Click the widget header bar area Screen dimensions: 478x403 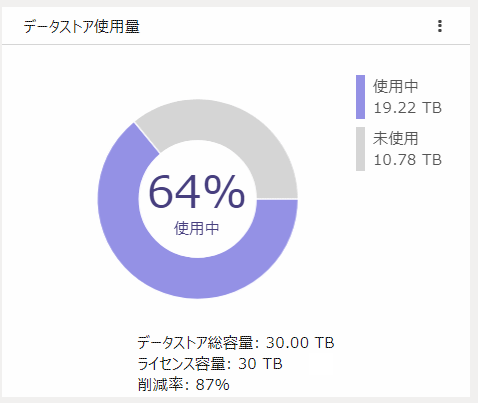(236, 26)
